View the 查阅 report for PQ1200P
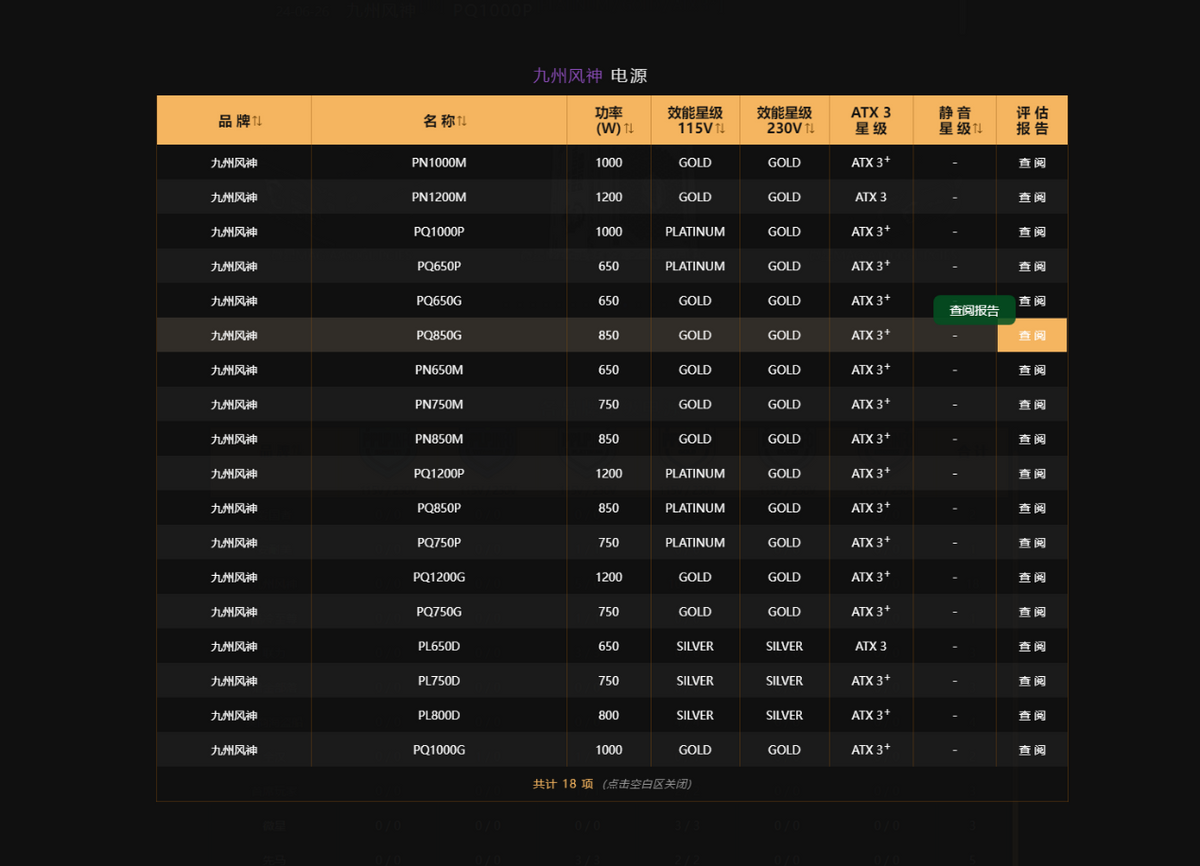This screenshot has height=866, width=1200. pyautogui.click(x=1032, y=473)
